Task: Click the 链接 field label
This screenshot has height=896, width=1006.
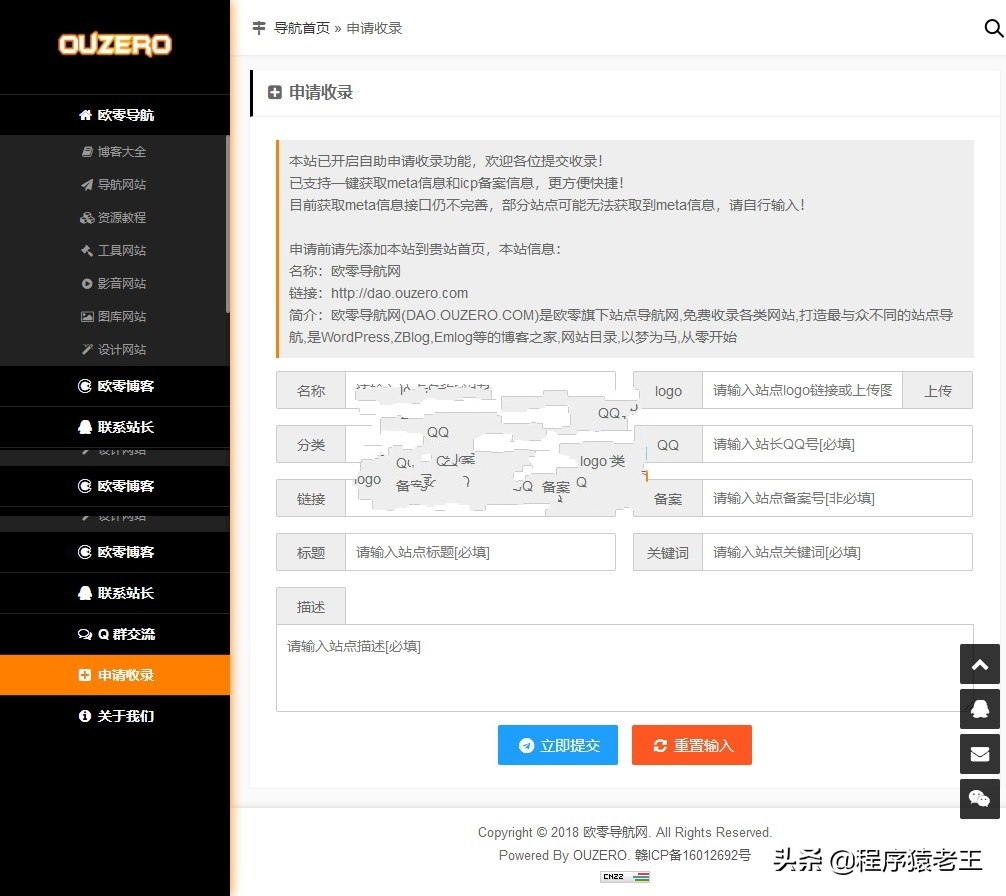Action: pyautogui.click(x=311, y=498)
